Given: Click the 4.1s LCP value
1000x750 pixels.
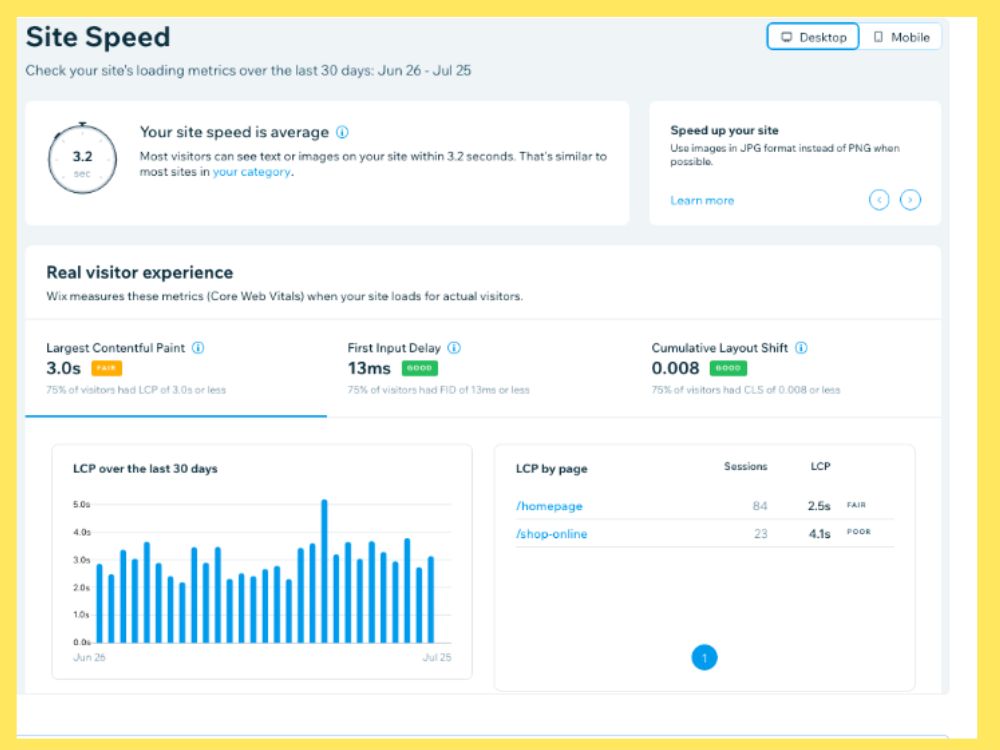Looking at the screenshot, I should pyautogui.click(x=820, y=534).
